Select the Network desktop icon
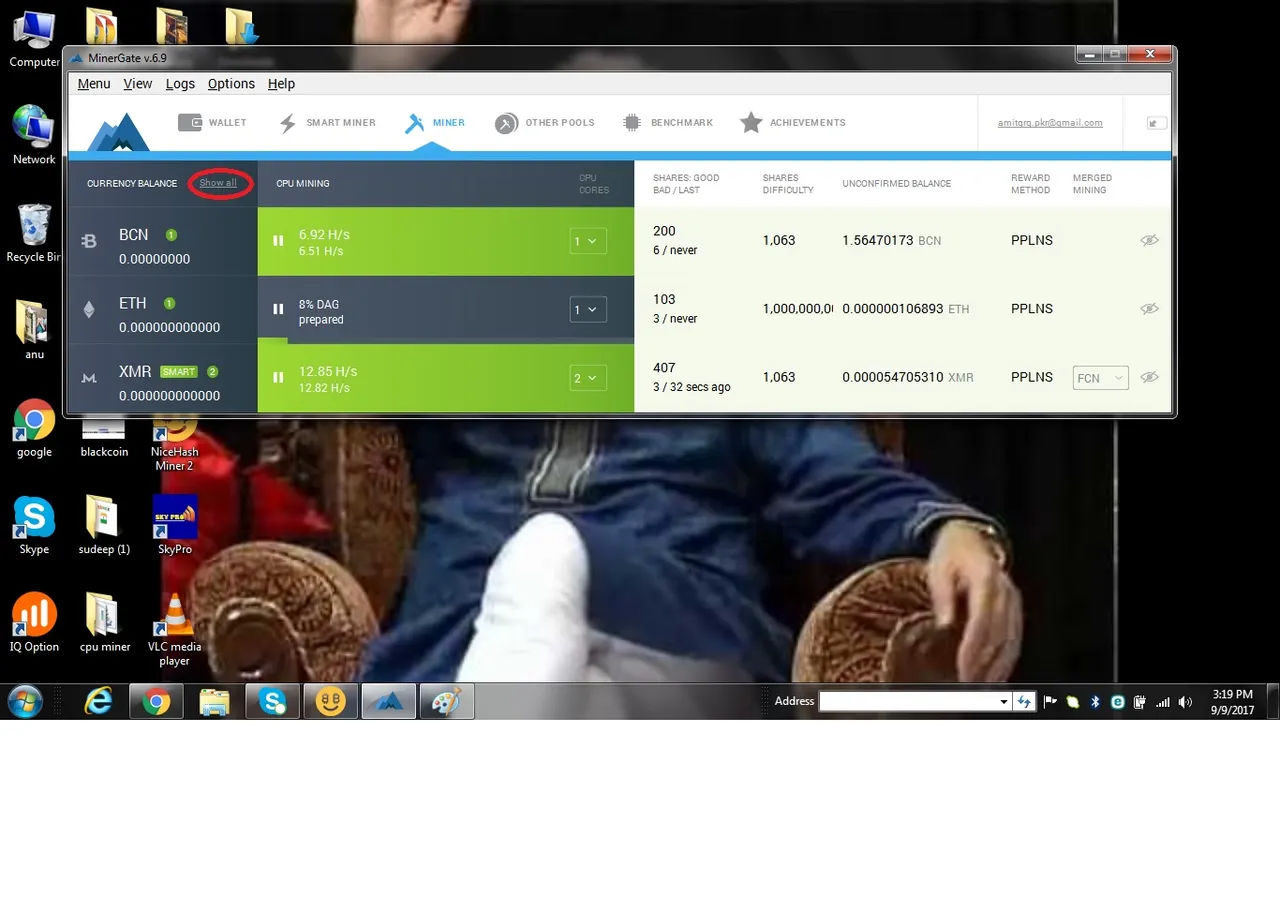The image size is (1280, 900). point(34,135)
